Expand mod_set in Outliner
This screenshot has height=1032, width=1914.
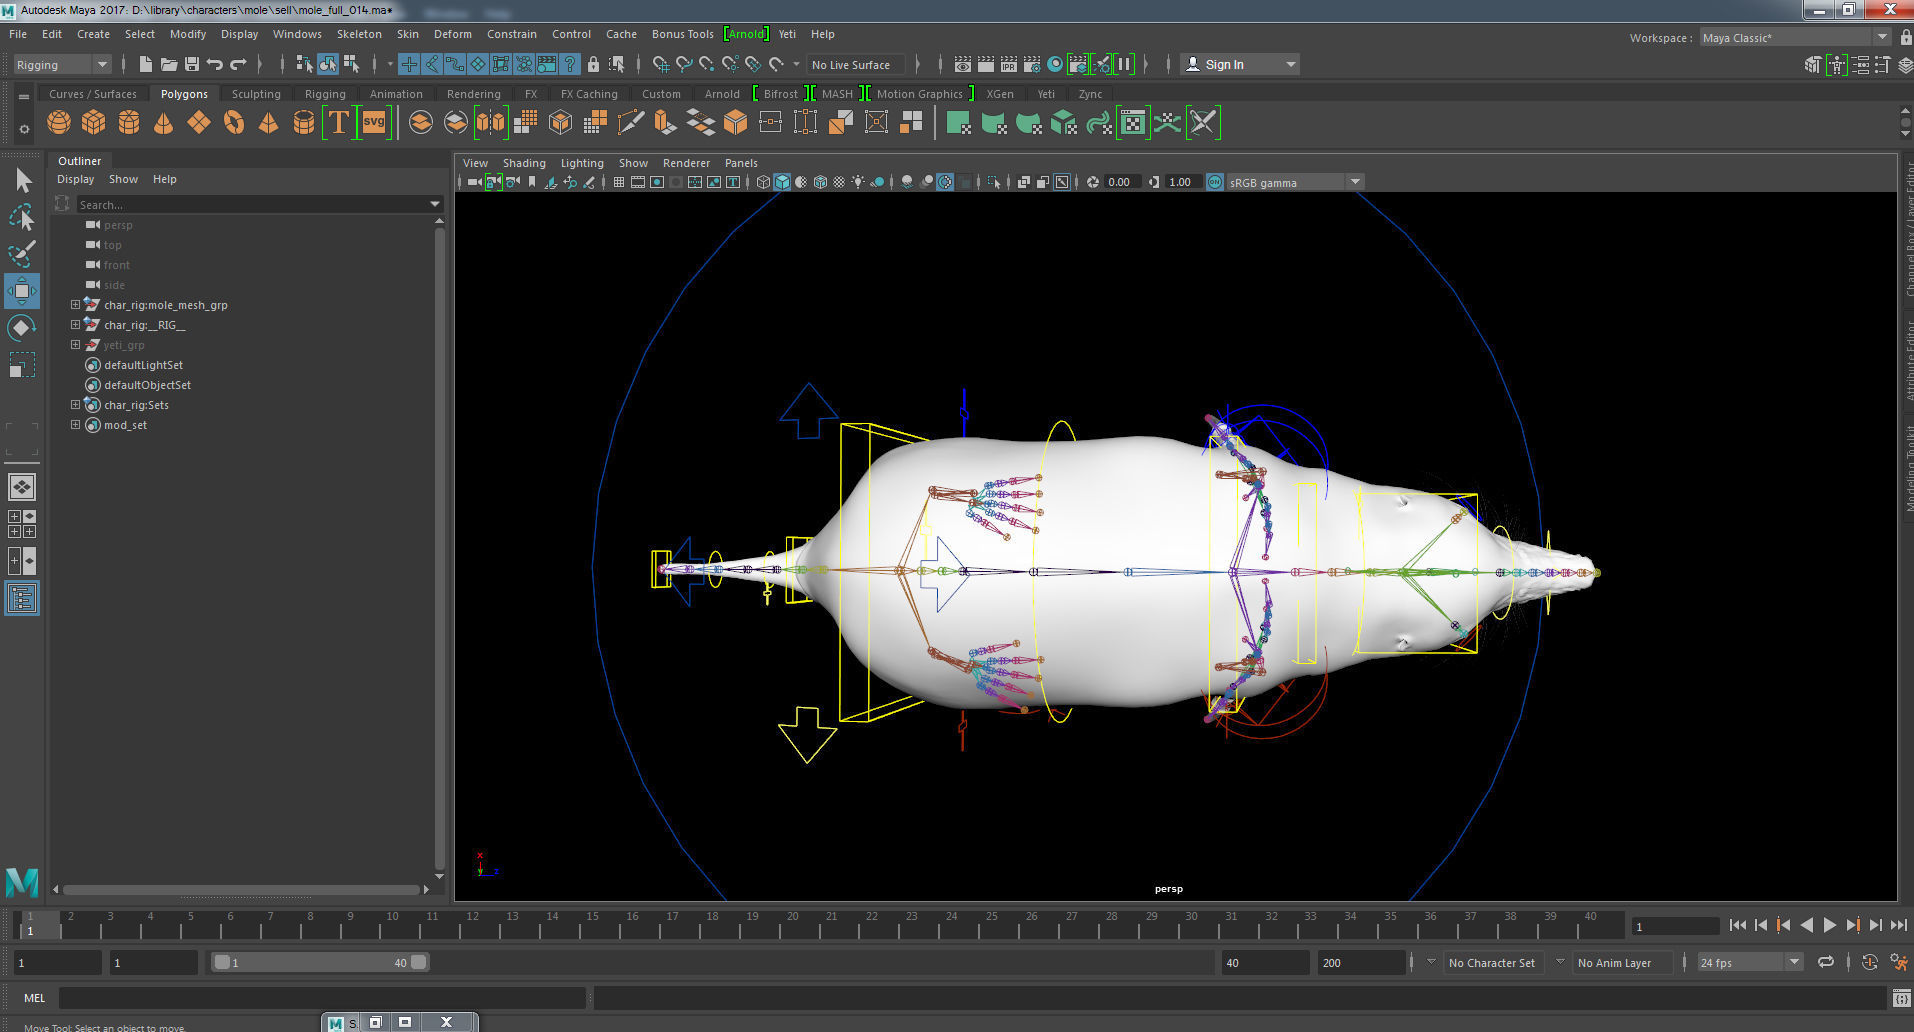pos(75,425)
